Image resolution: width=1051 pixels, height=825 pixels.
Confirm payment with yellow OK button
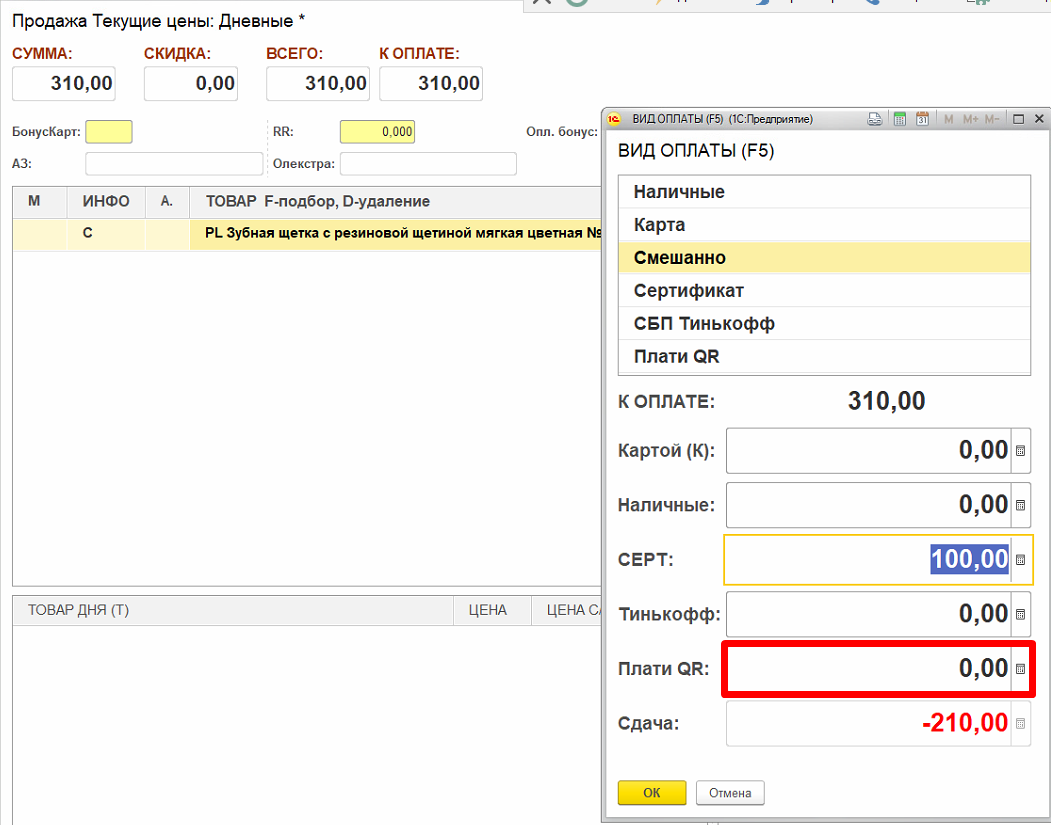[652, 793]
